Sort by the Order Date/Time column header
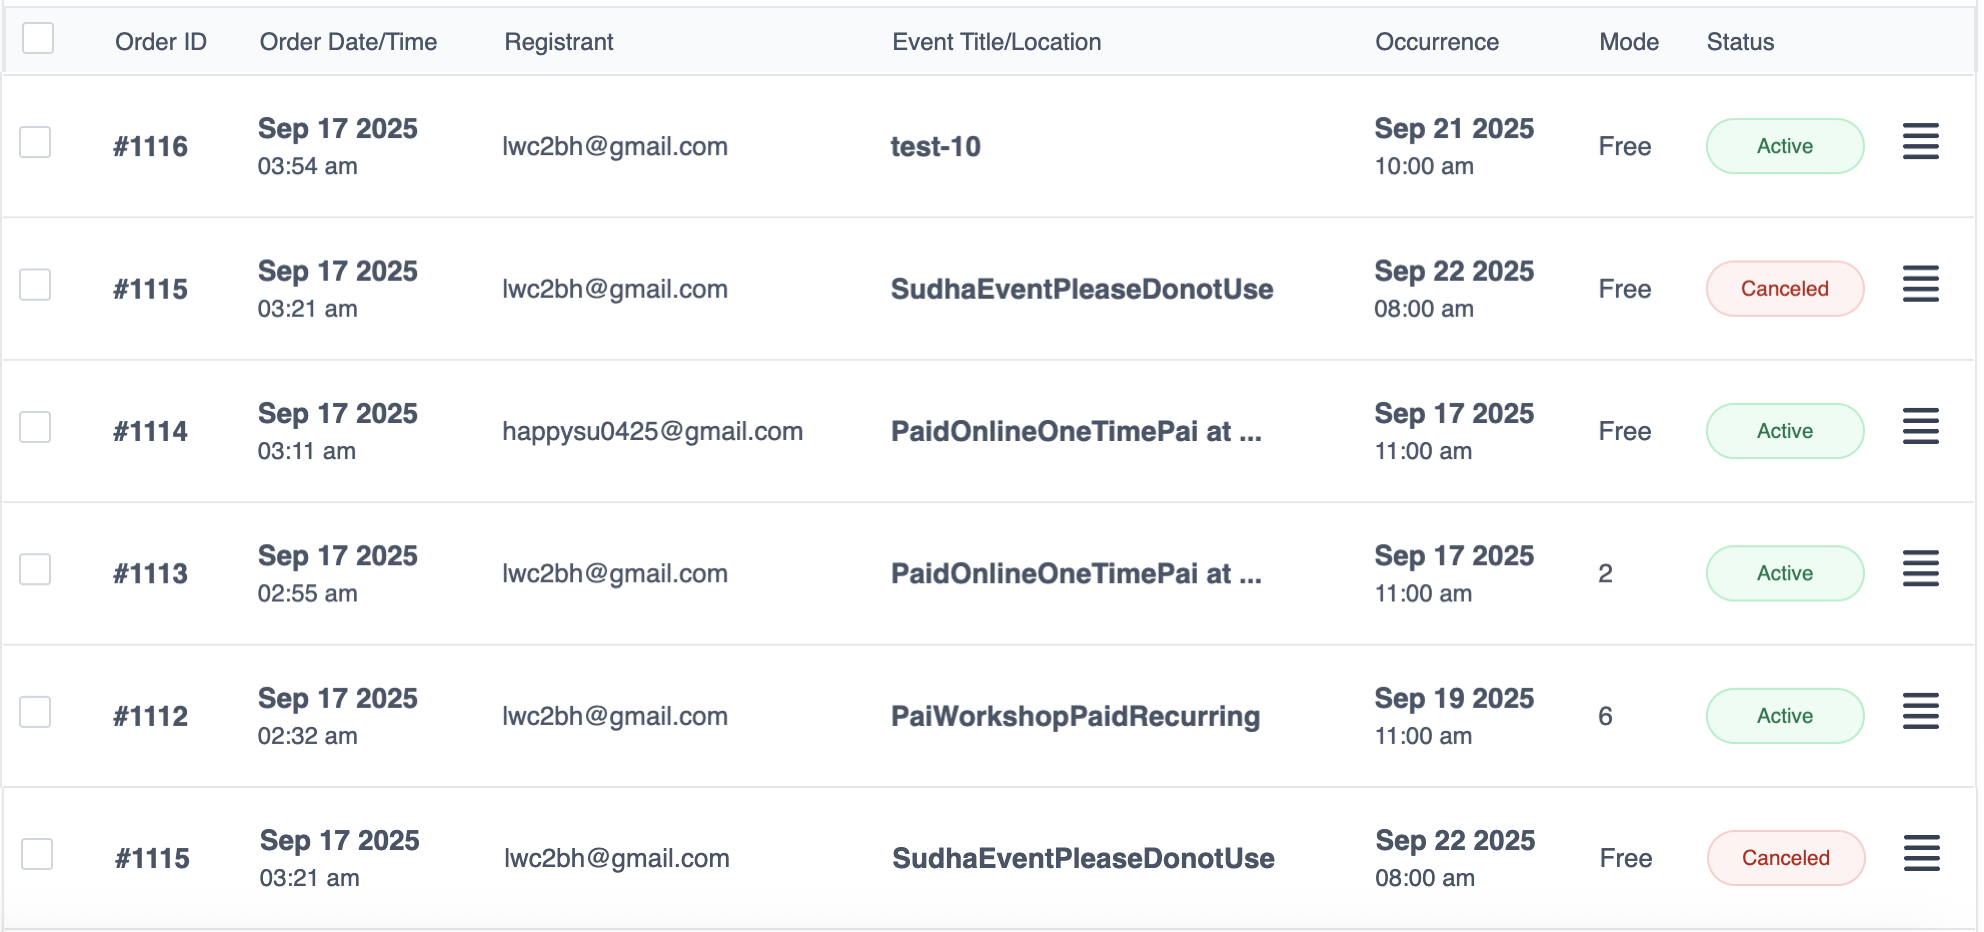The width and height of the screenshot is (1984, 932). pos(348,42)
